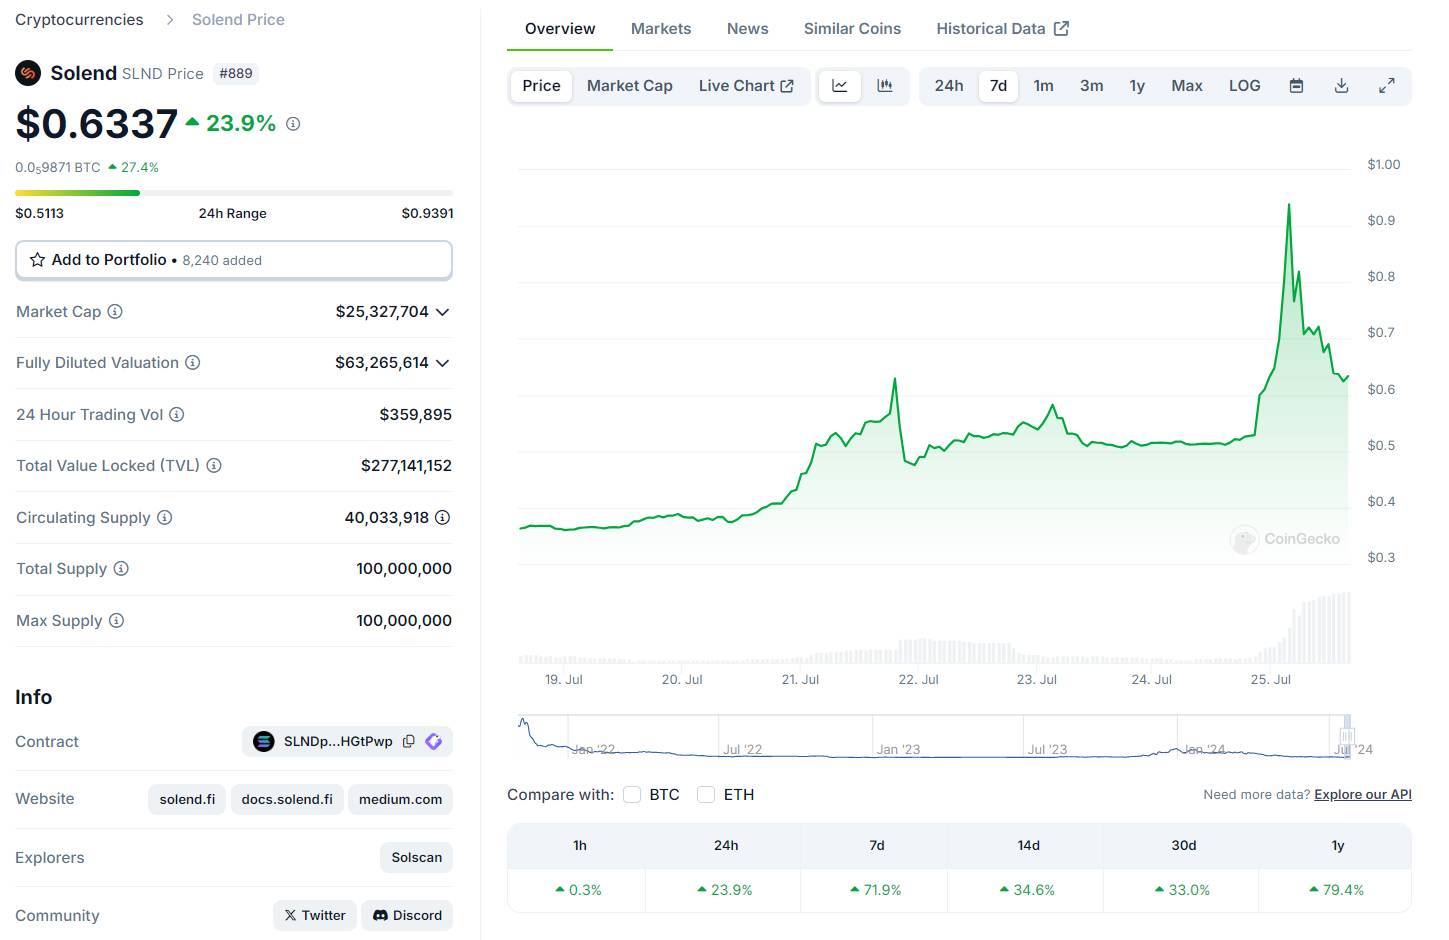This screenshot has width=1449, height=940.
Task: Click the Discord logo icon
Action: coord(380,916)
